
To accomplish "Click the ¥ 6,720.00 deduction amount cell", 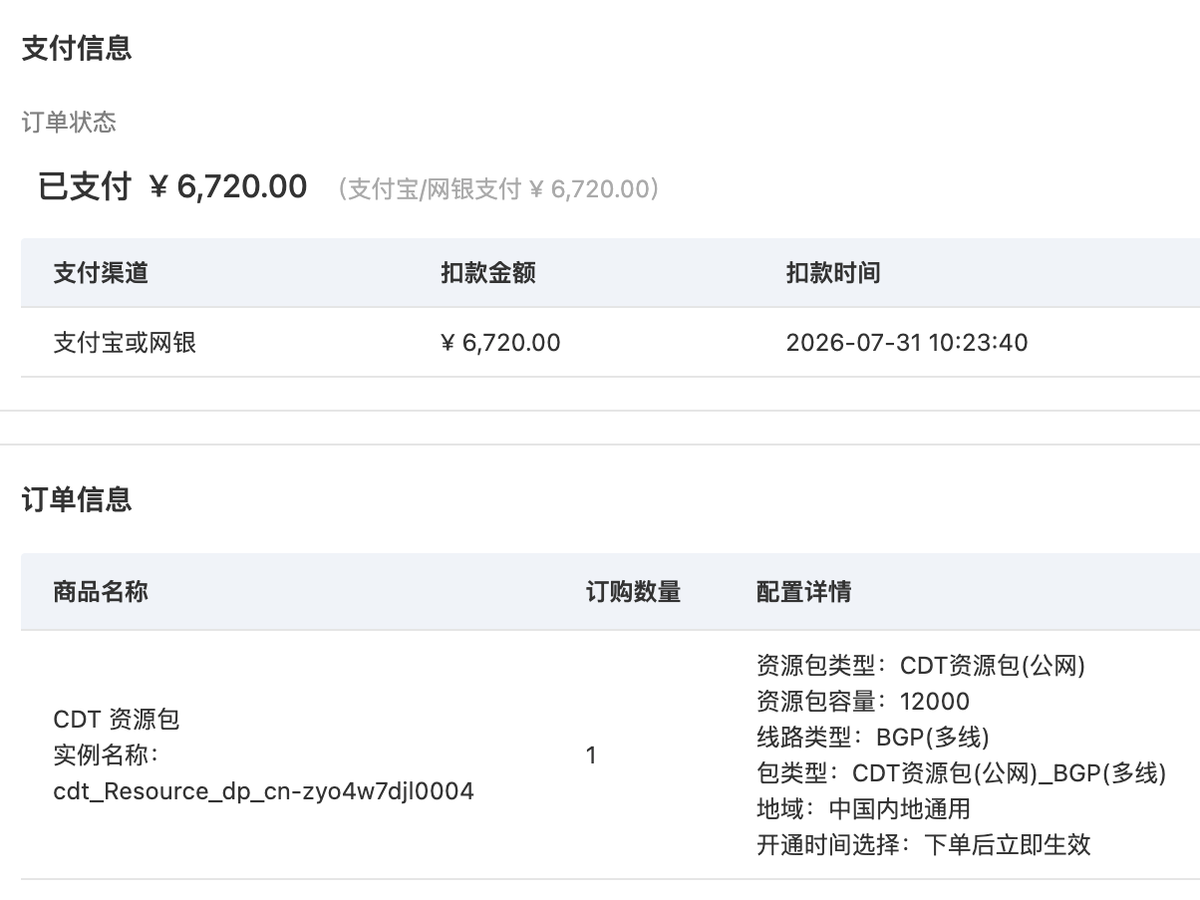I will (x=500, y=343).
